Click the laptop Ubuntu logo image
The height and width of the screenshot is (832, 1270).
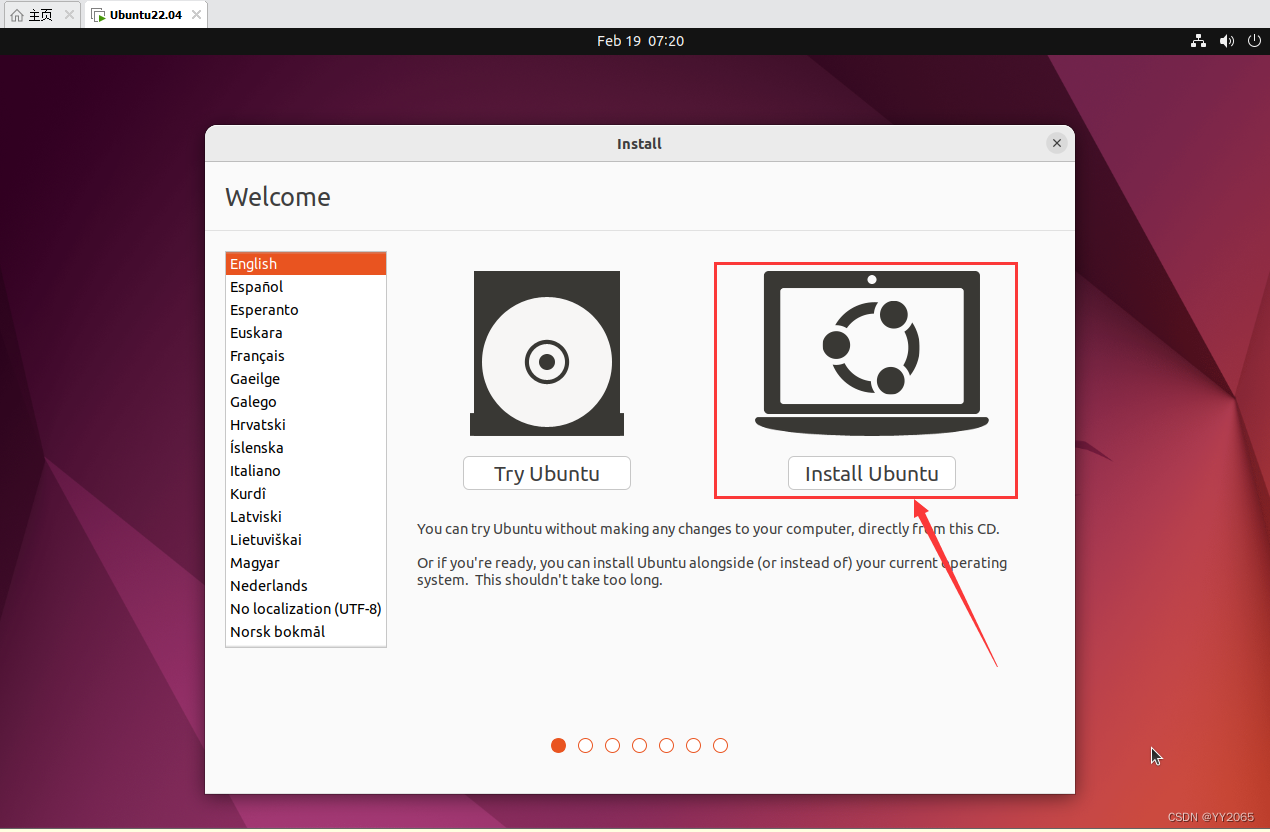[872, 353]
